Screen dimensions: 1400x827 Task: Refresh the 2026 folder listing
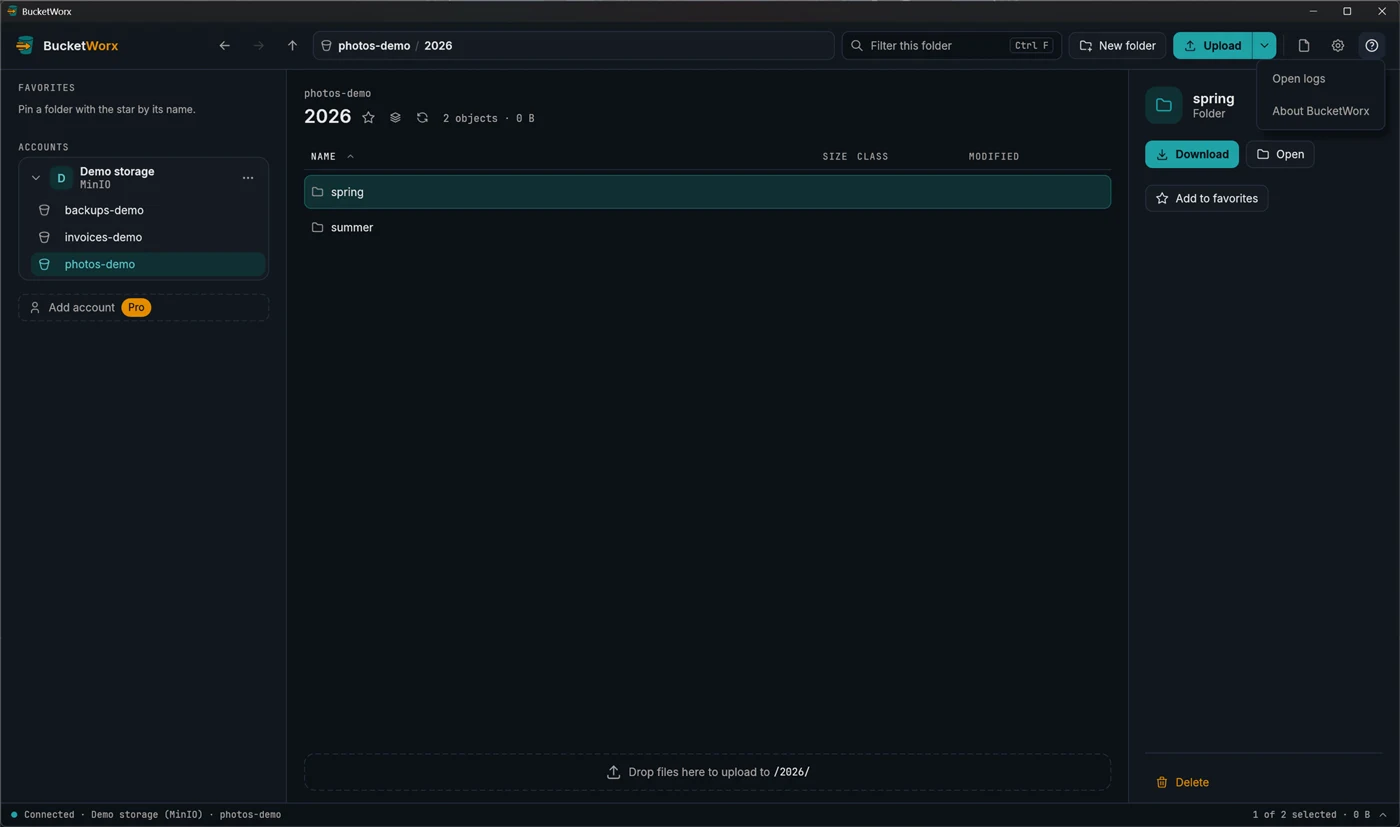click(422, 118)
